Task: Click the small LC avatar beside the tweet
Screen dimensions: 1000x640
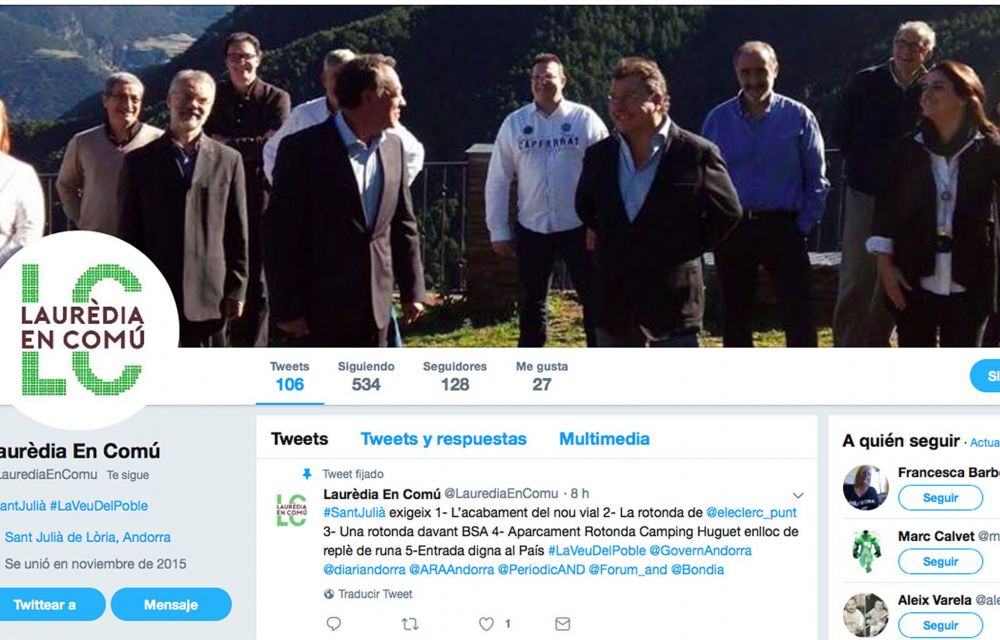Action: [291, 510]
